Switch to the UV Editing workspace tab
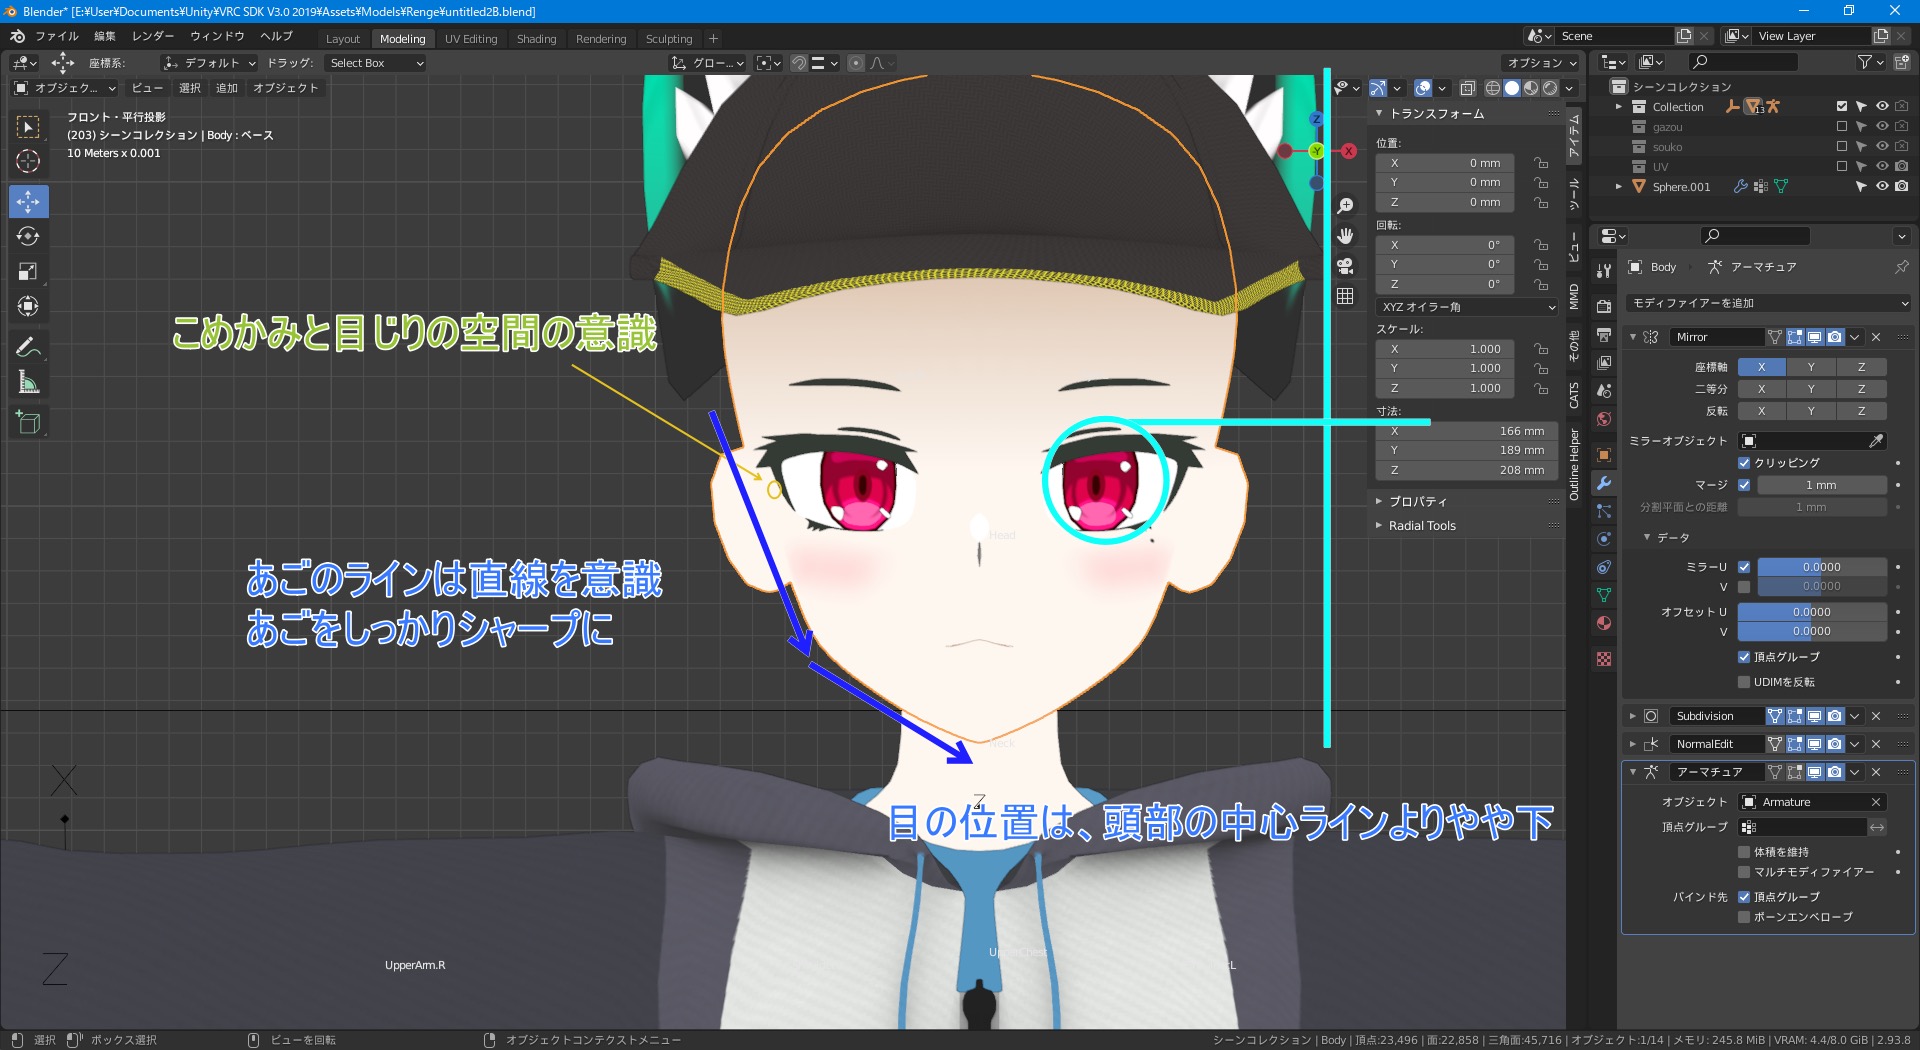The height and width of the screenshot is (1050, 1920). coord(471,39)
